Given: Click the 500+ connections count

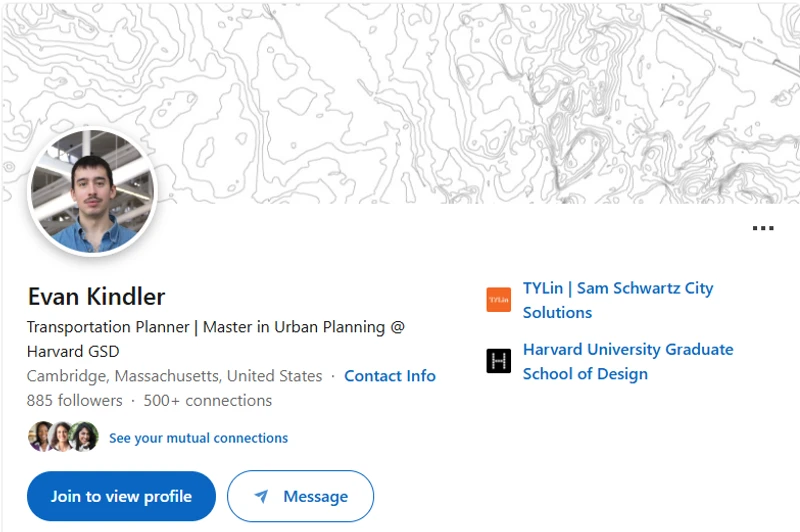Looking at the screenshot, I should [207, 400].
